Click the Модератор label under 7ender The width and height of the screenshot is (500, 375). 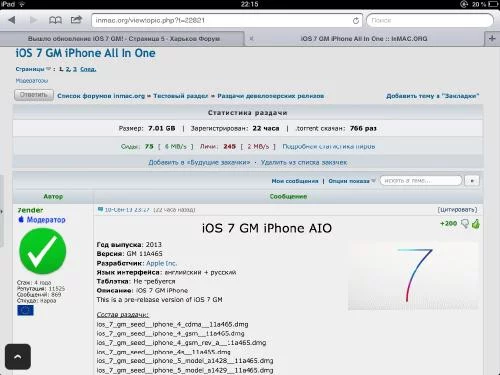click(46, 220)
